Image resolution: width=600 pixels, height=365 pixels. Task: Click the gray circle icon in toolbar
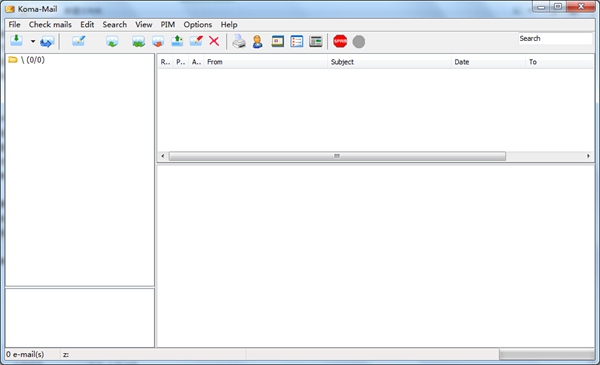pyautogui.click(x=359, y=42)
